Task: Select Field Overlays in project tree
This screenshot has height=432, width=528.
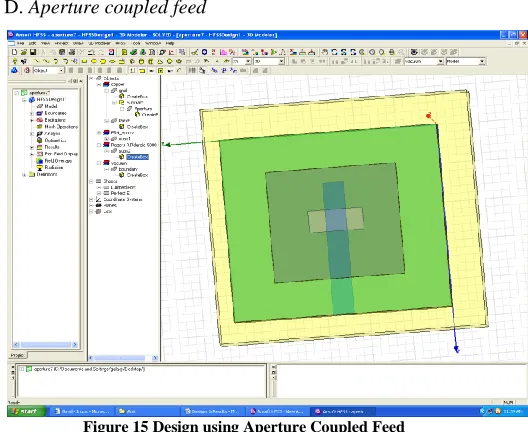Action: coord(58,161)
